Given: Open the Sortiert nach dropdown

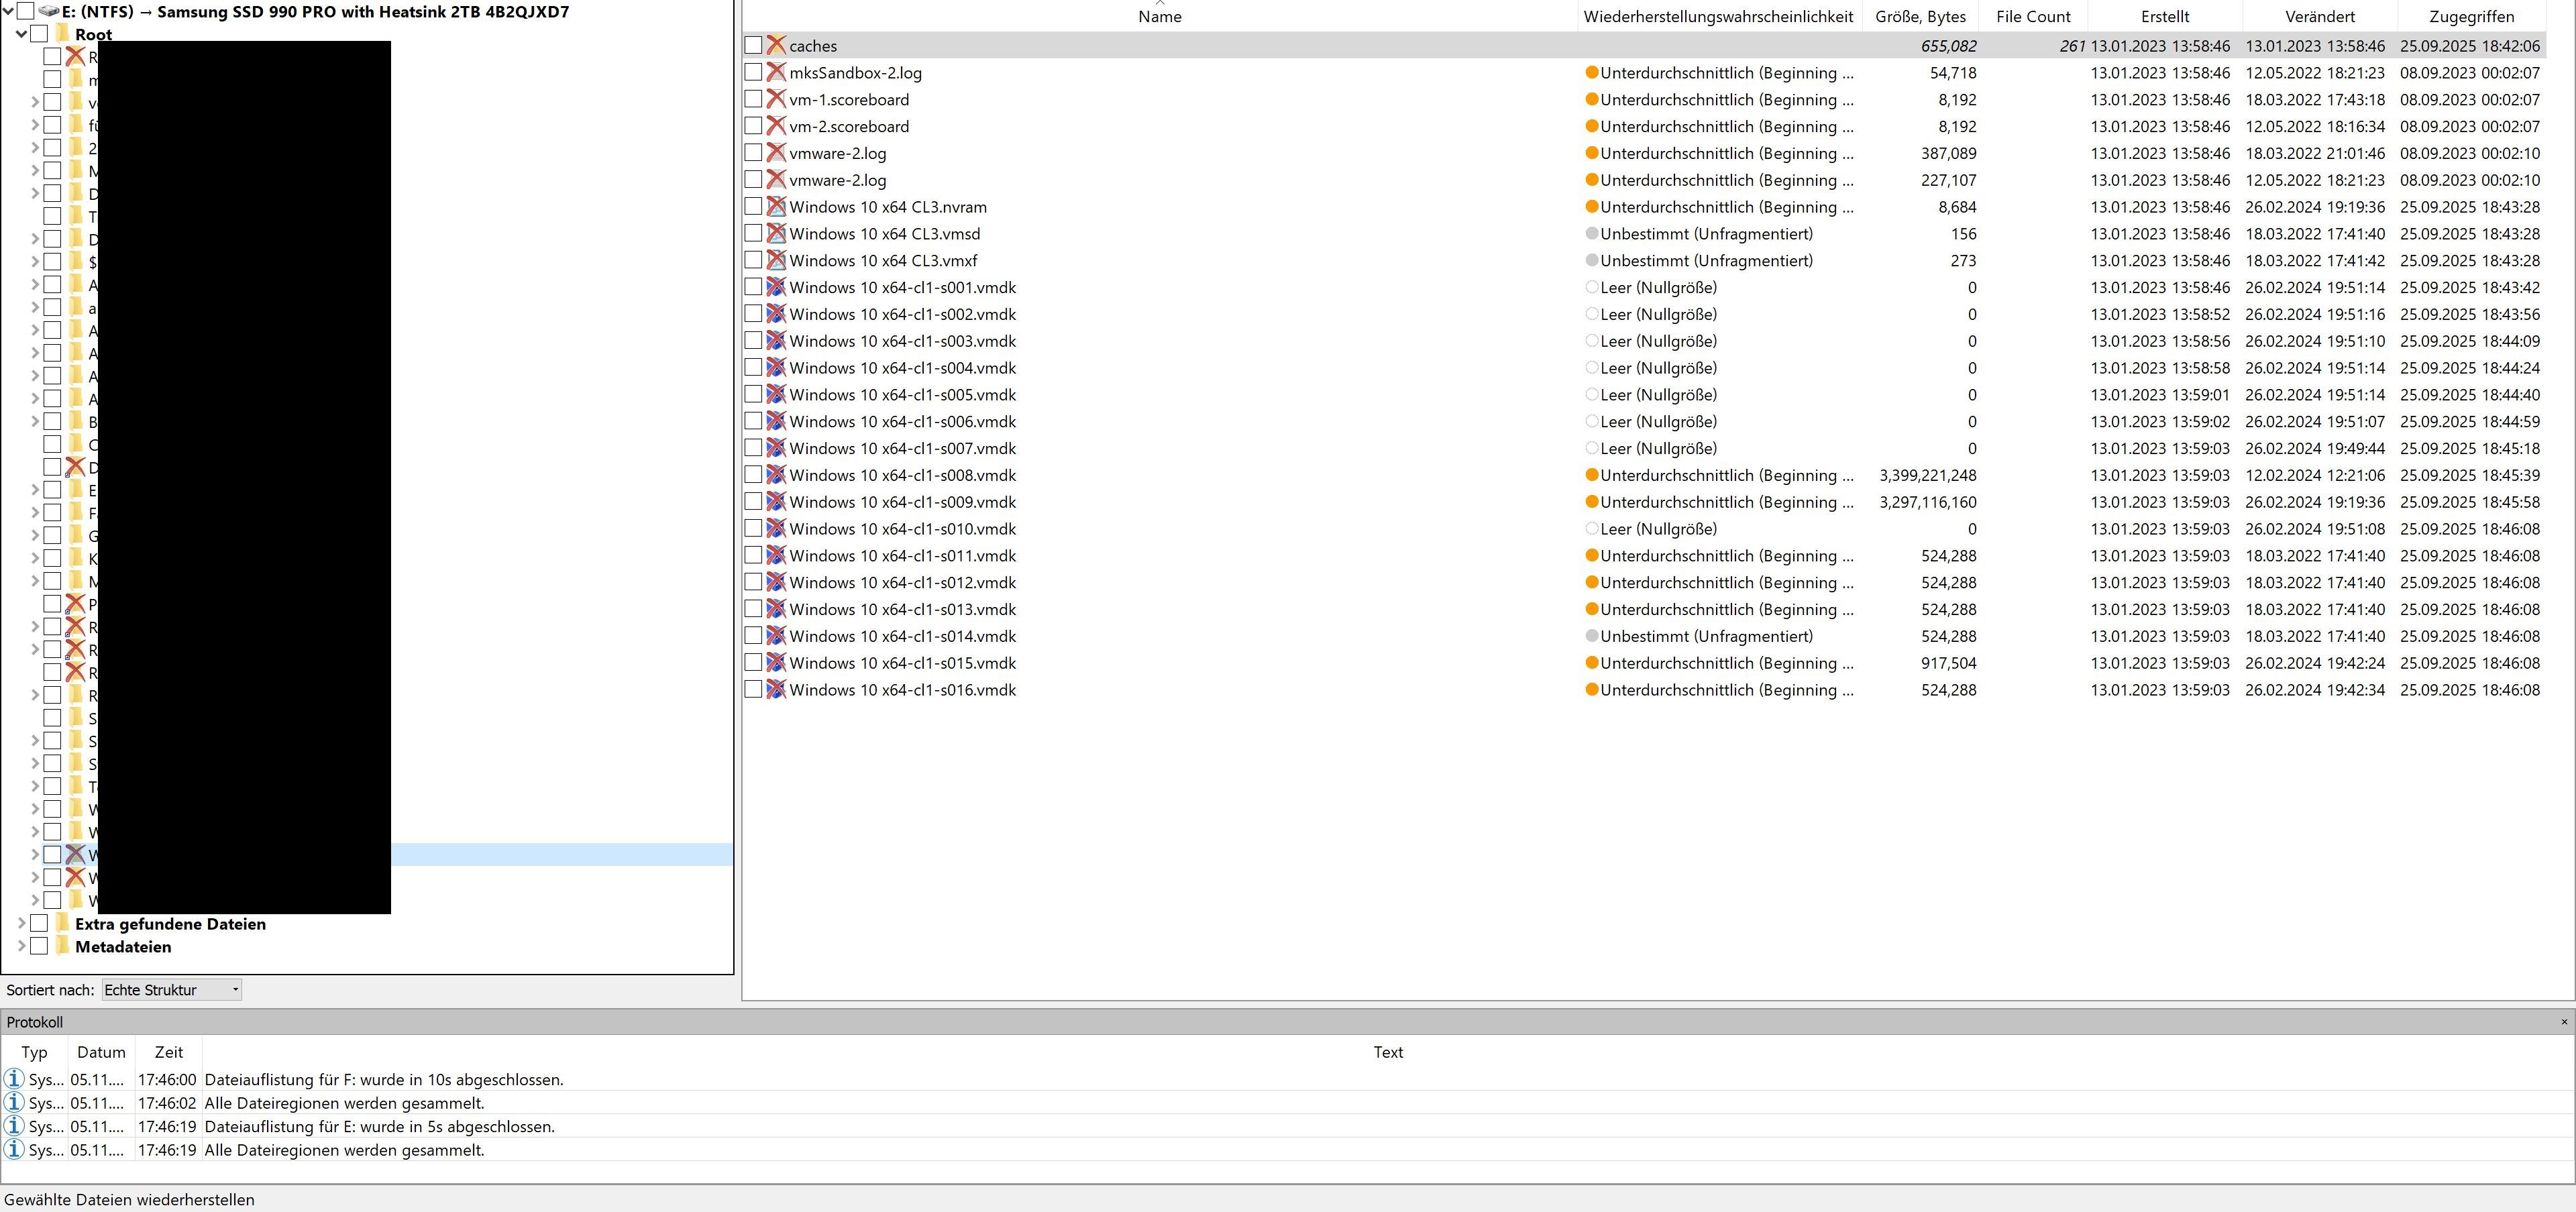Looking at the screenshot, I should (x=171, y=990).
